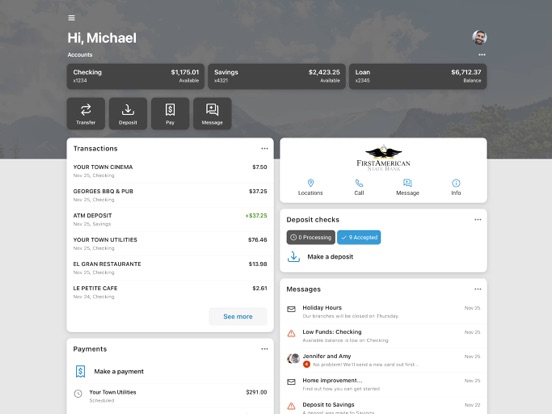Select ATM DEPOSIT transaction
Image resolution: width=552 pixels, height=414 pixels.
(170, 219)
